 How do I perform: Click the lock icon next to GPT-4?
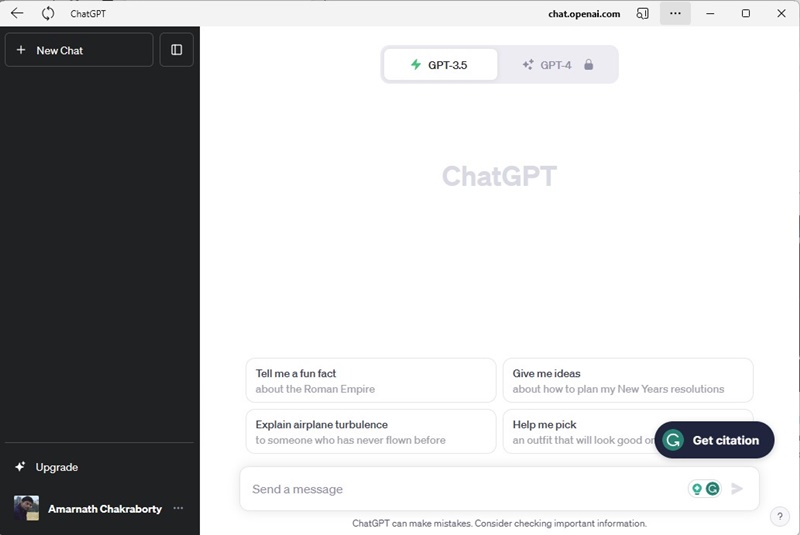pos(588,64)
